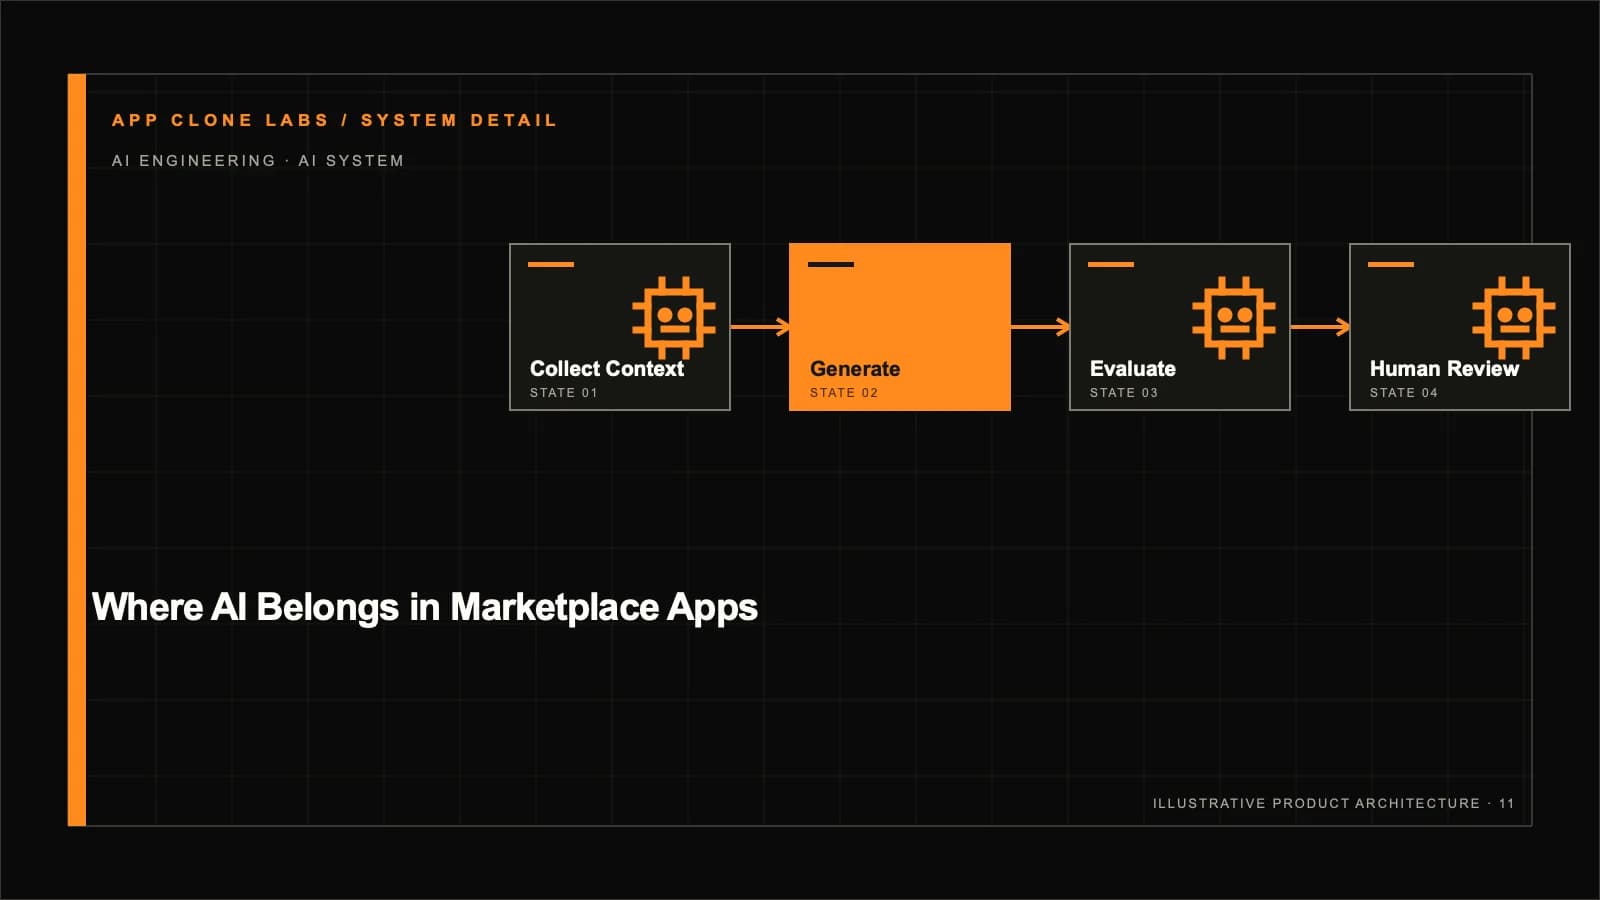Click the robot chip icon in Human Review card
The image size is (1600, 900).
click(1514, 318)
